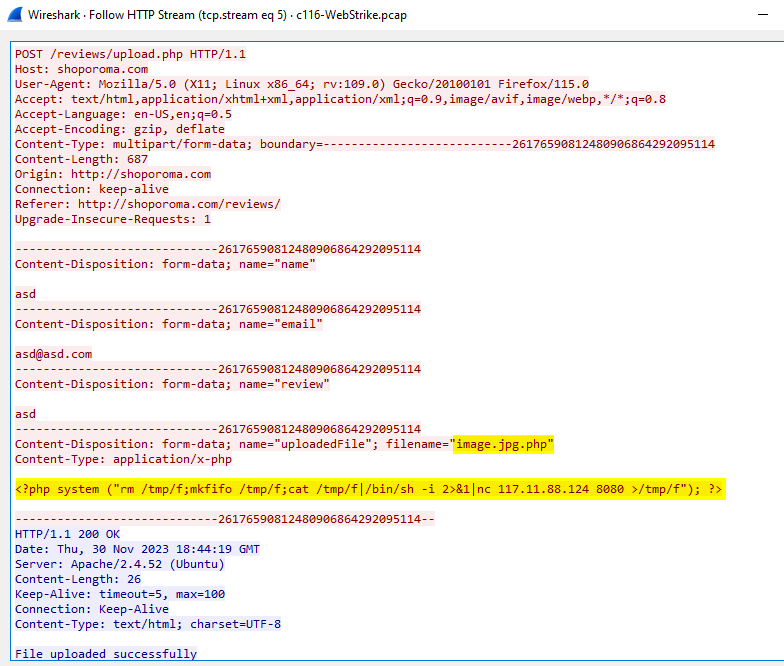Click the Accept: text/html header line
Viewport: 784px width, 666px height.
tap(340, 99)
